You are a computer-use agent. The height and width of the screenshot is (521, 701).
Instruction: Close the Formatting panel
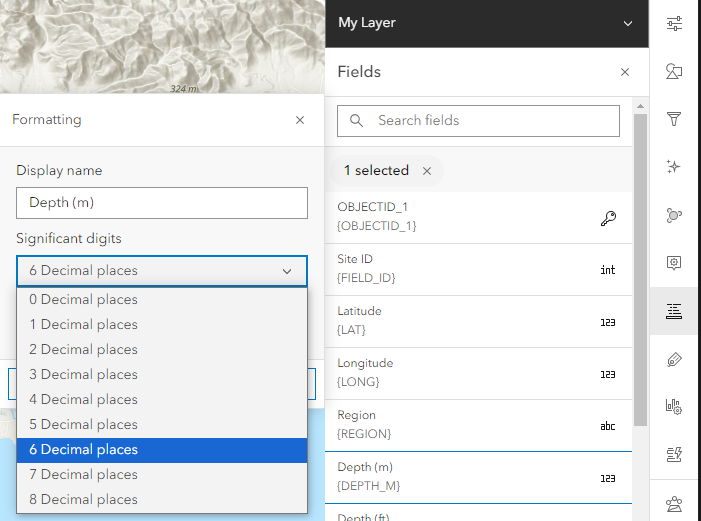(300, 120)
